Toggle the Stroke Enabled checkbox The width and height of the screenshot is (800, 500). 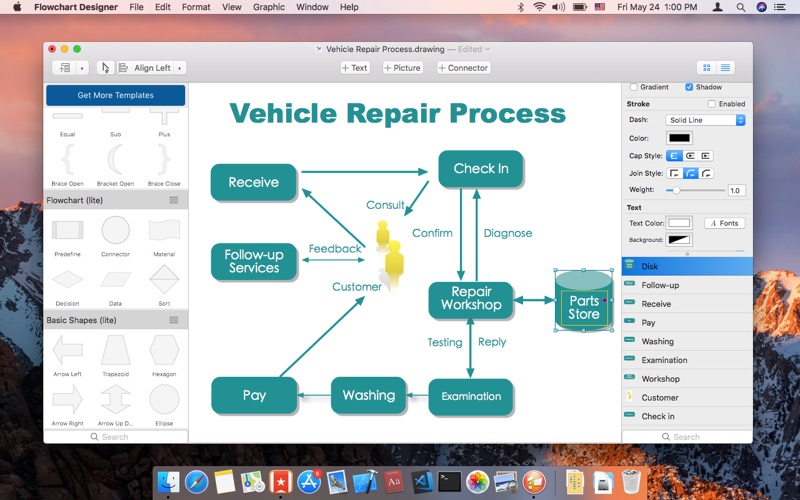pyautogui.click(x=712, y=104)
